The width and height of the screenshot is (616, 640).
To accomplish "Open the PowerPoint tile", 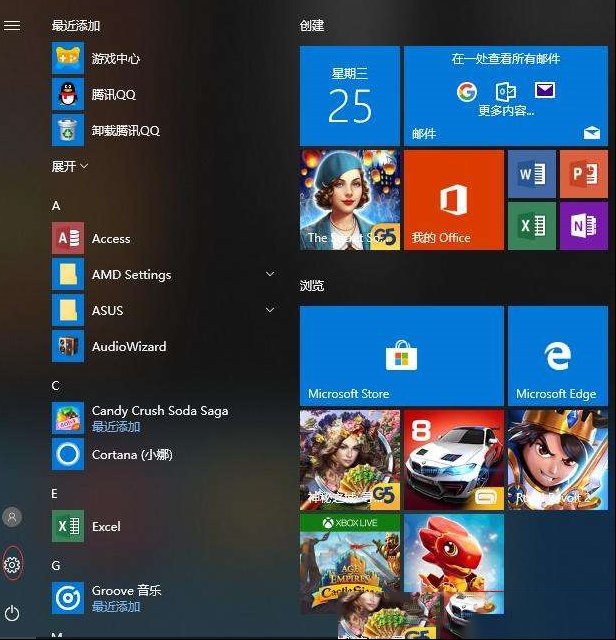I will pos(584,174).
